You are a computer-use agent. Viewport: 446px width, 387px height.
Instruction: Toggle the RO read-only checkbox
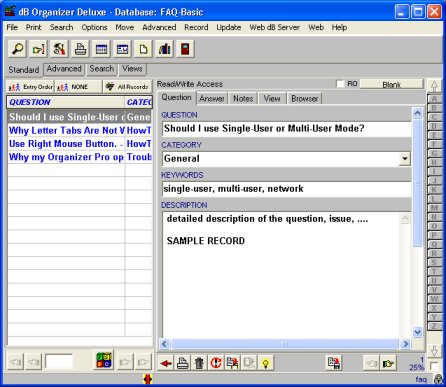340,84
